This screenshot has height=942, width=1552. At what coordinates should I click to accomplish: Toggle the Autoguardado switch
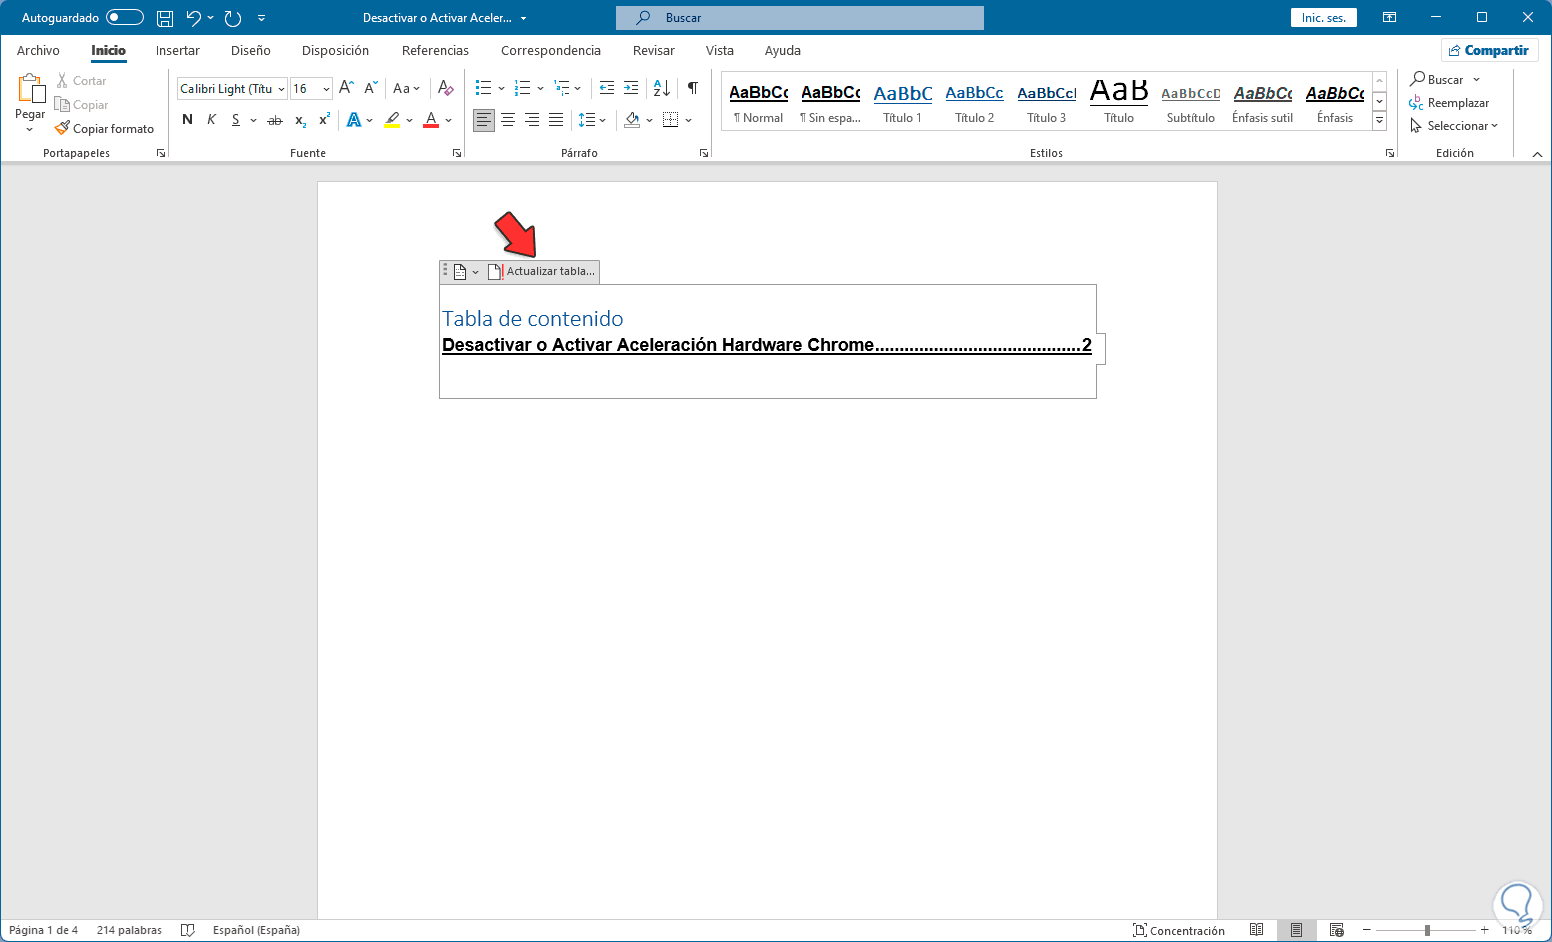[125, 18]
